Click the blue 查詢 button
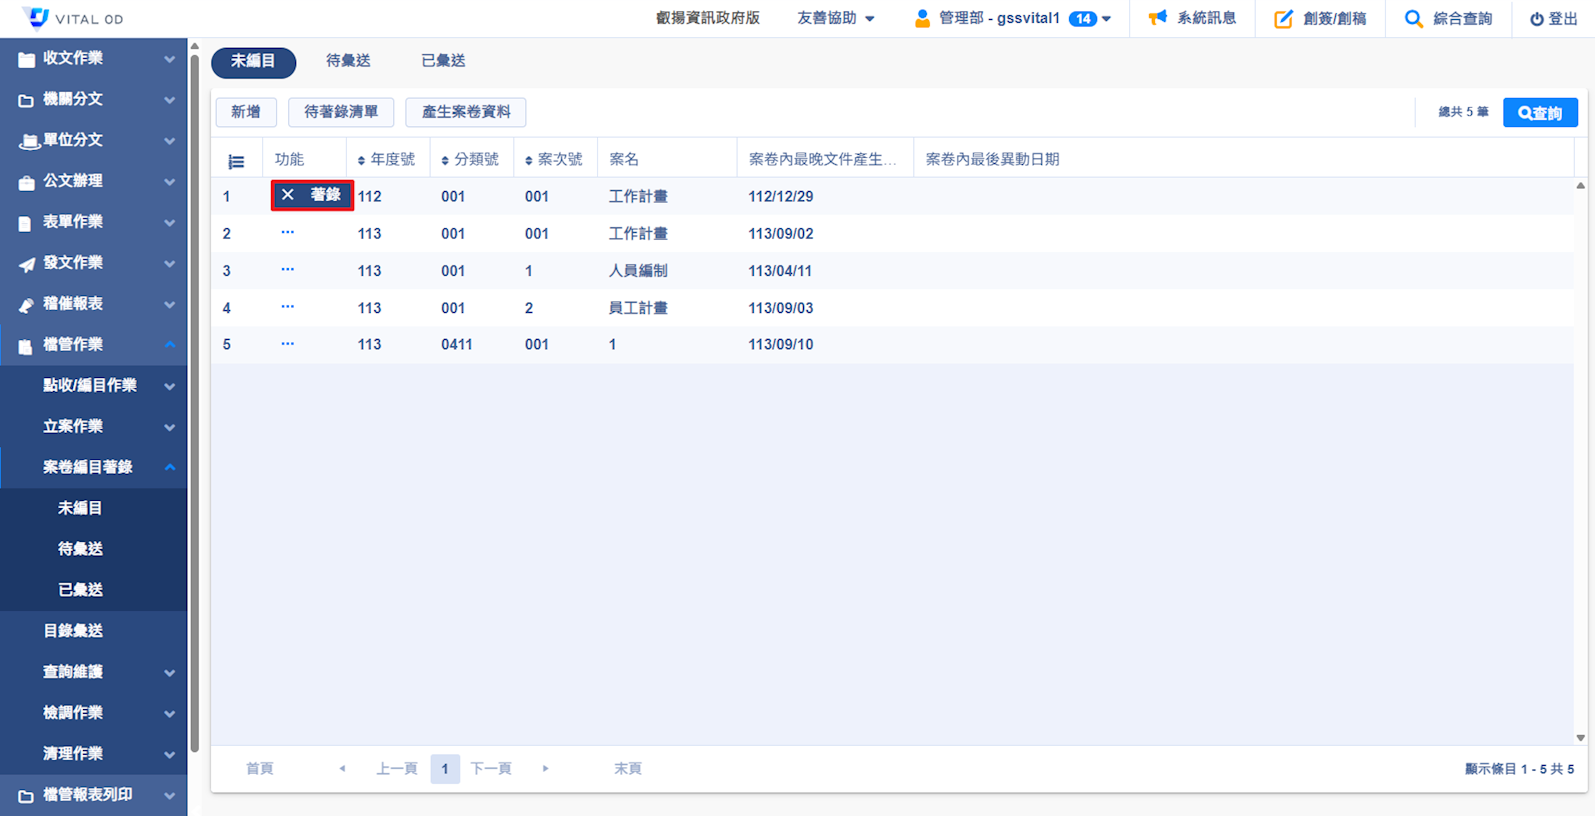This screenshot has width=1595, height=816. point(1540,113)
